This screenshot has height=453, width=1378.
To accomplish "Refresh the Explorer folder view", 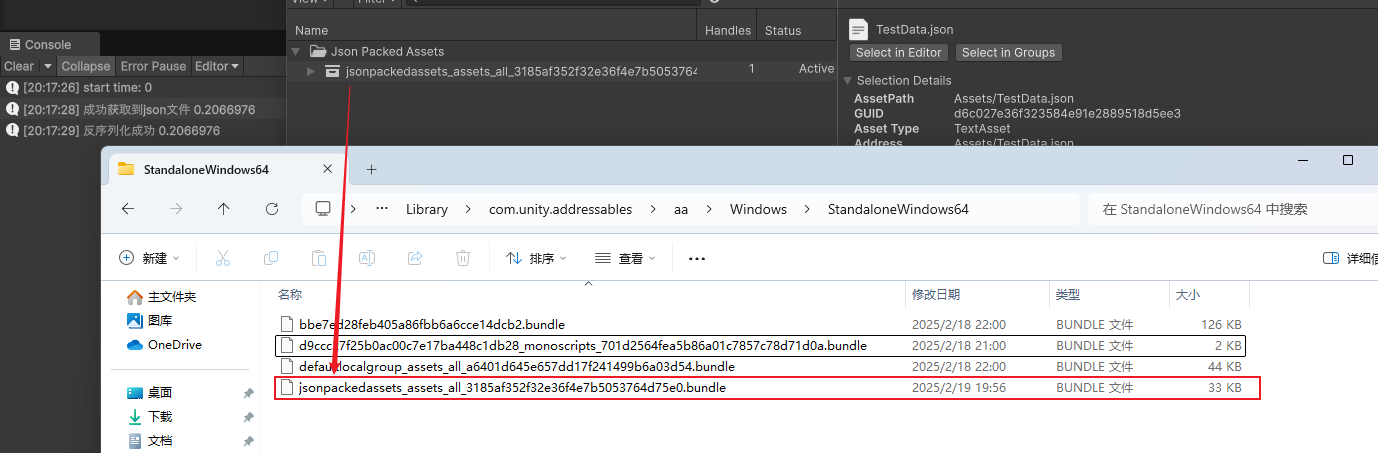I will (272, 209).
